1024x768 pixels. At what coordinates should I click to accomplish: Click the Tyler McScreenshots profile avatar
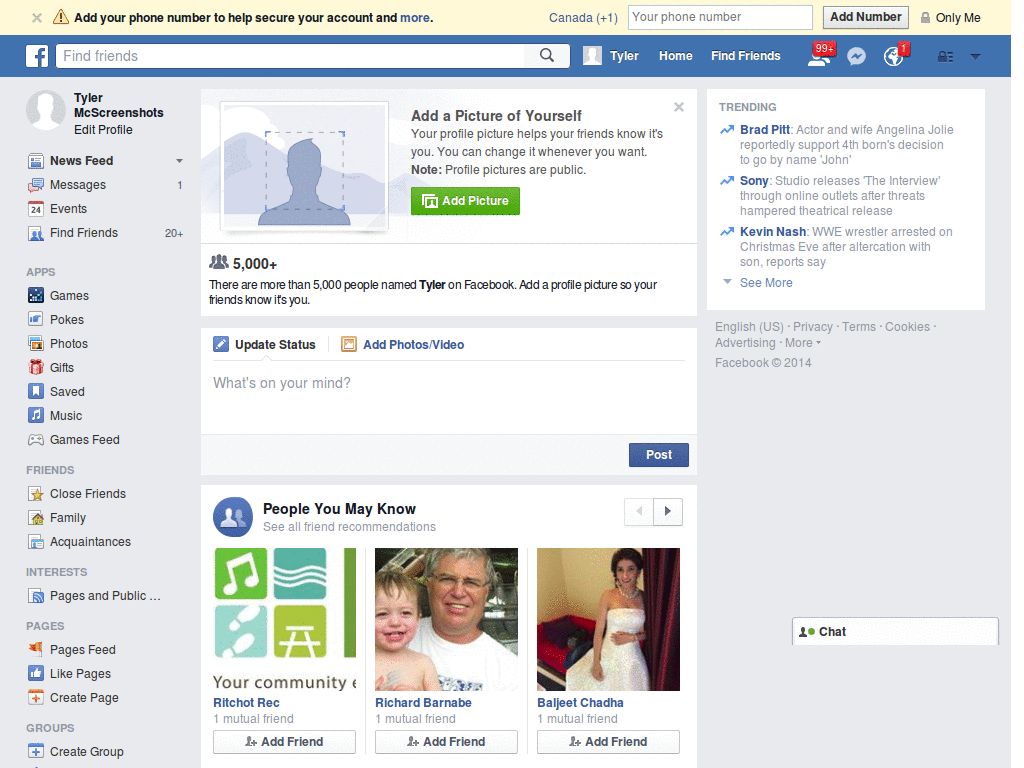(x=46, y=110)
